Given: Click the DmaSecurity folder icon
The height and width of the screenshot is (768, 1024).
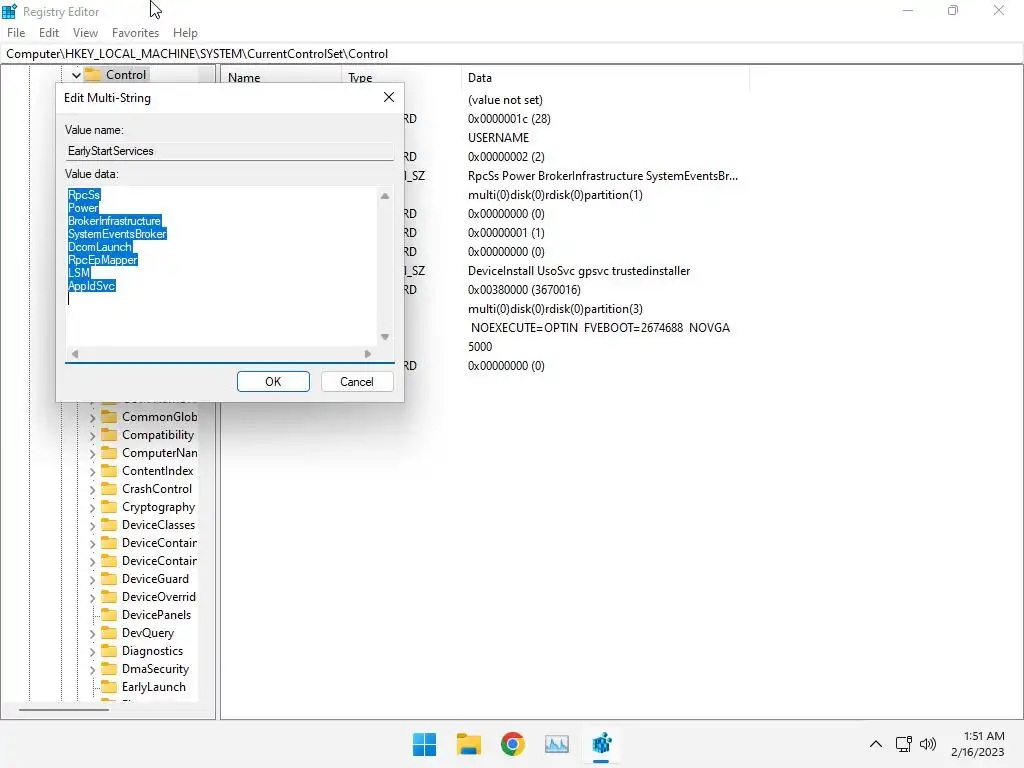Looking at the screenshot, I should 109,669.
